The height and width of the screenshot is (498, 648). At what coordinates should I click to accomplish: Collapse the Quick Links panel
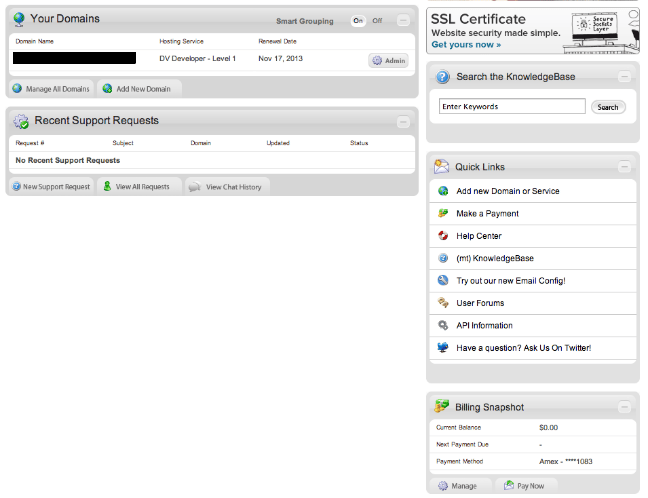[x=624, y=167]
